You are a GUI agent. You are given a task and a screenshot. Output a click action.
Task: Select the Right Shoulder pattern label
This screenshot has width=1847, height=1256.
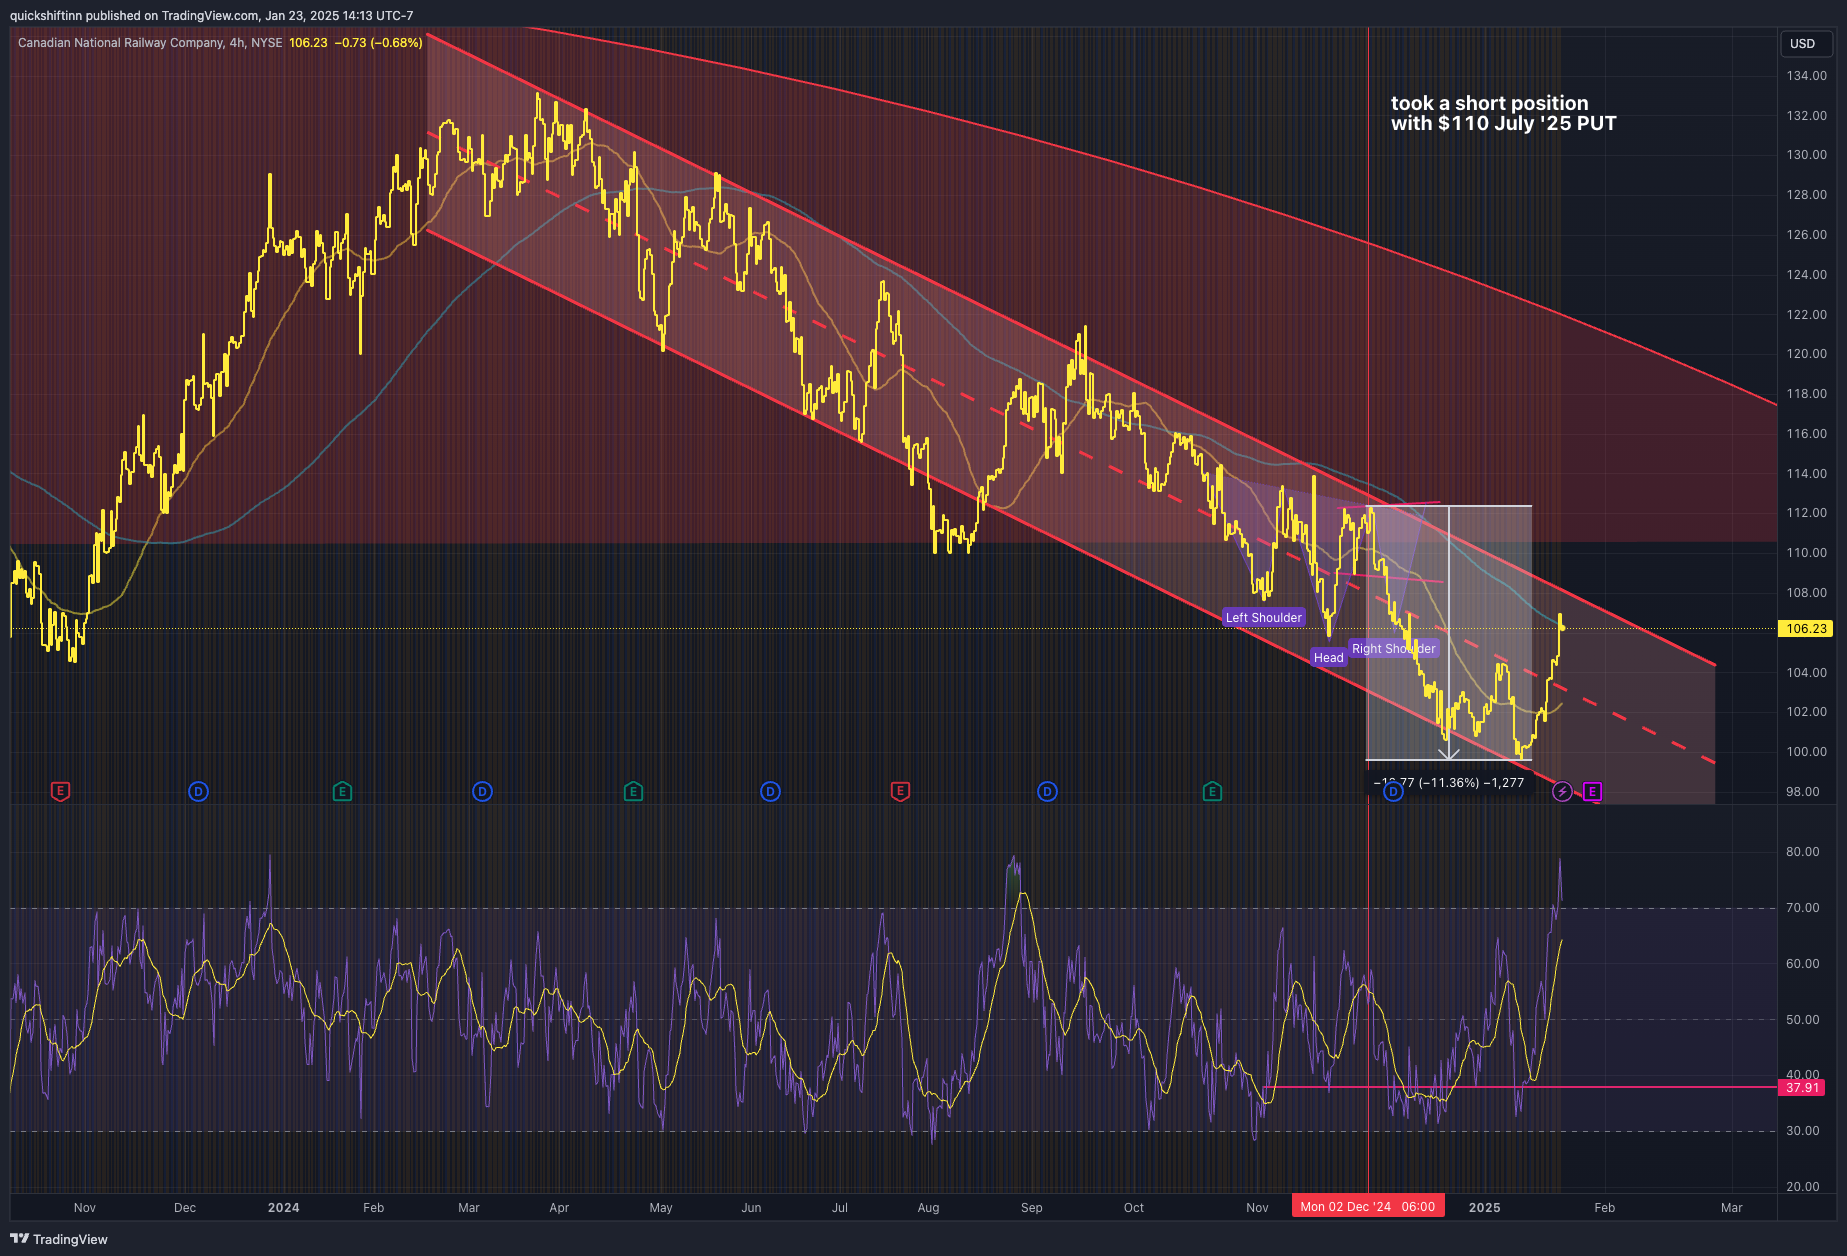point(1393,649)
